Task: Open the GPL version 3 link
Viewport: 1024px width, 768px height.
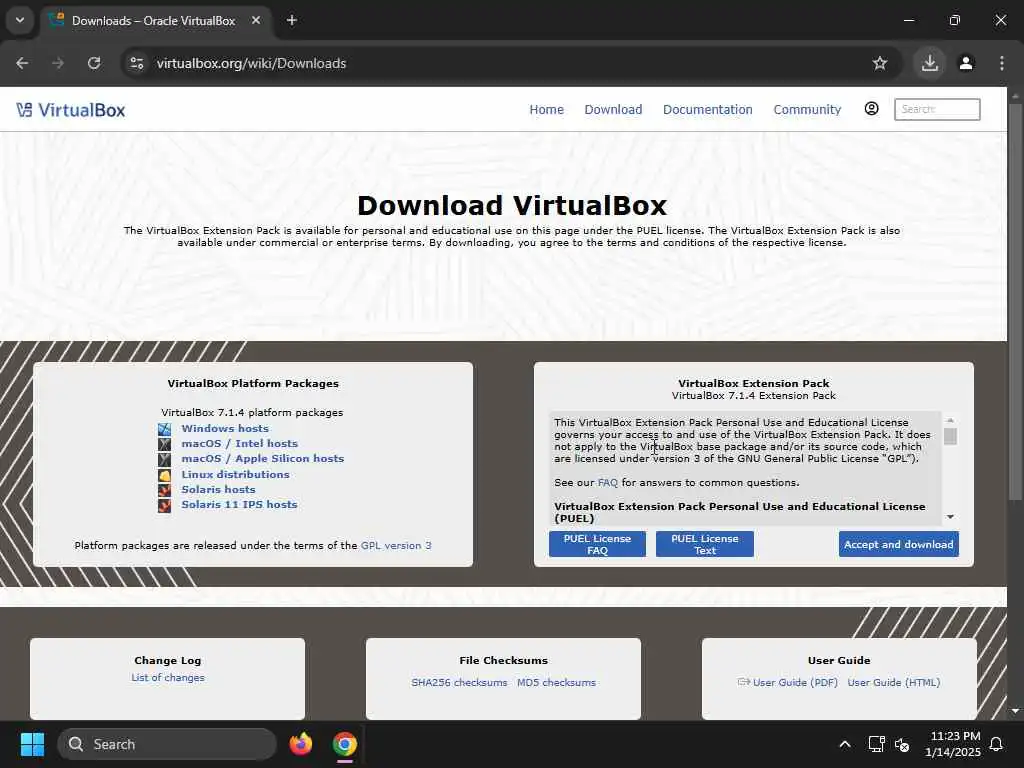Action: point(396,545)
